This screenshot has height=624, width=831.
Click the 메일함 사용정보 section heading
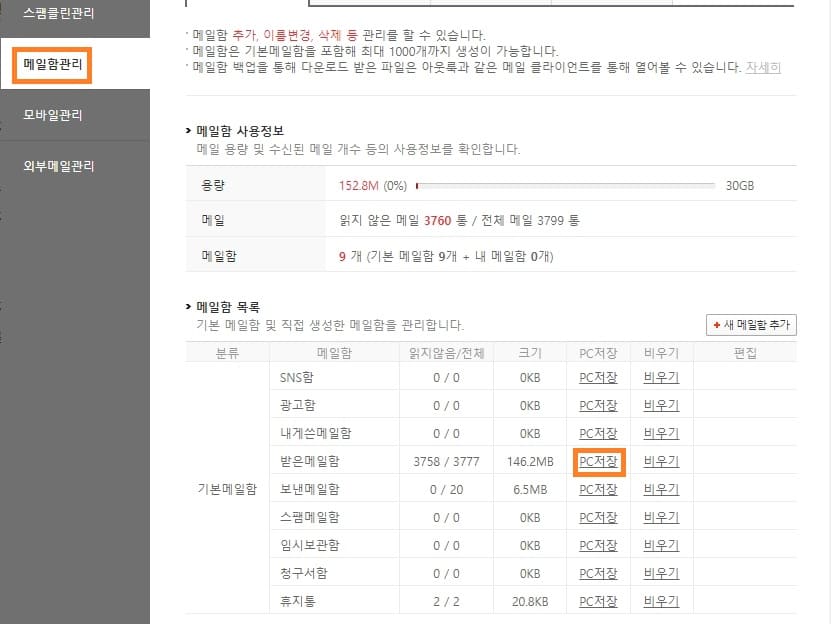click(240, 131)
